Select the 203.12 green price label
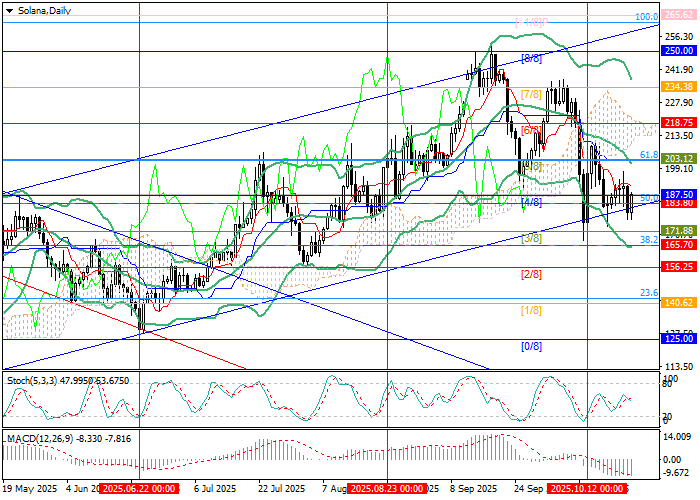This screenshot has width=700, height=500. coord(679,158)
